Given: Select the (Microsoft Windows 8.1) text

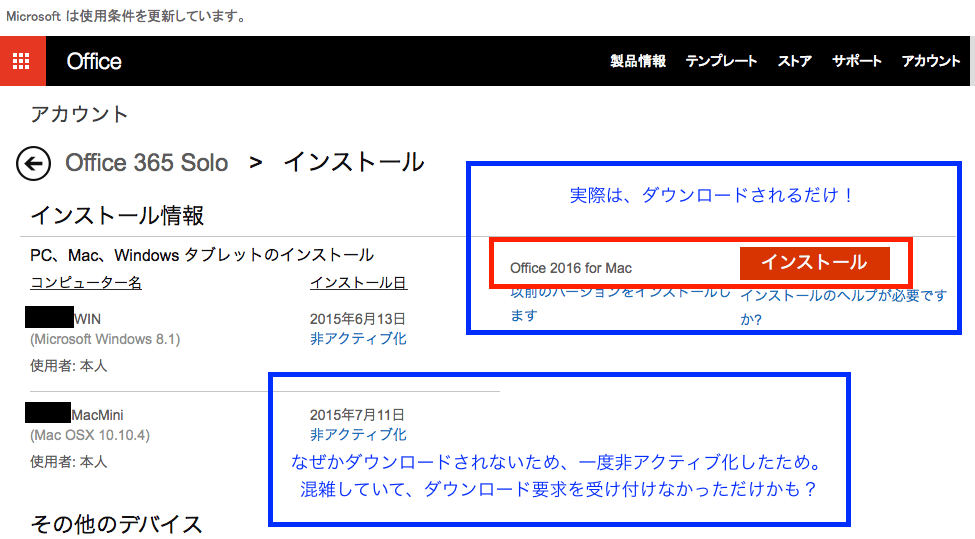Looking at the screenshot, I should pos(105,339).
